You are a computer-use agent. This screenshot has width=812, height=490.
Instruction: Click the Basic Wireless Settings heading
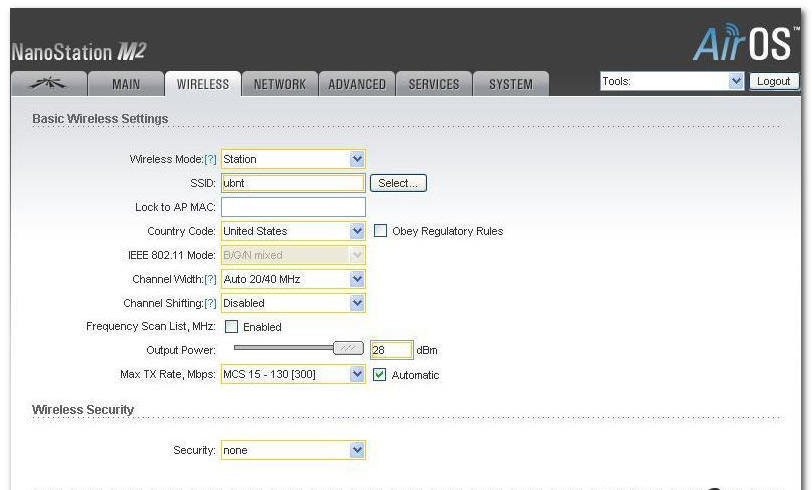pyautogui.click(x=100, y=119)
